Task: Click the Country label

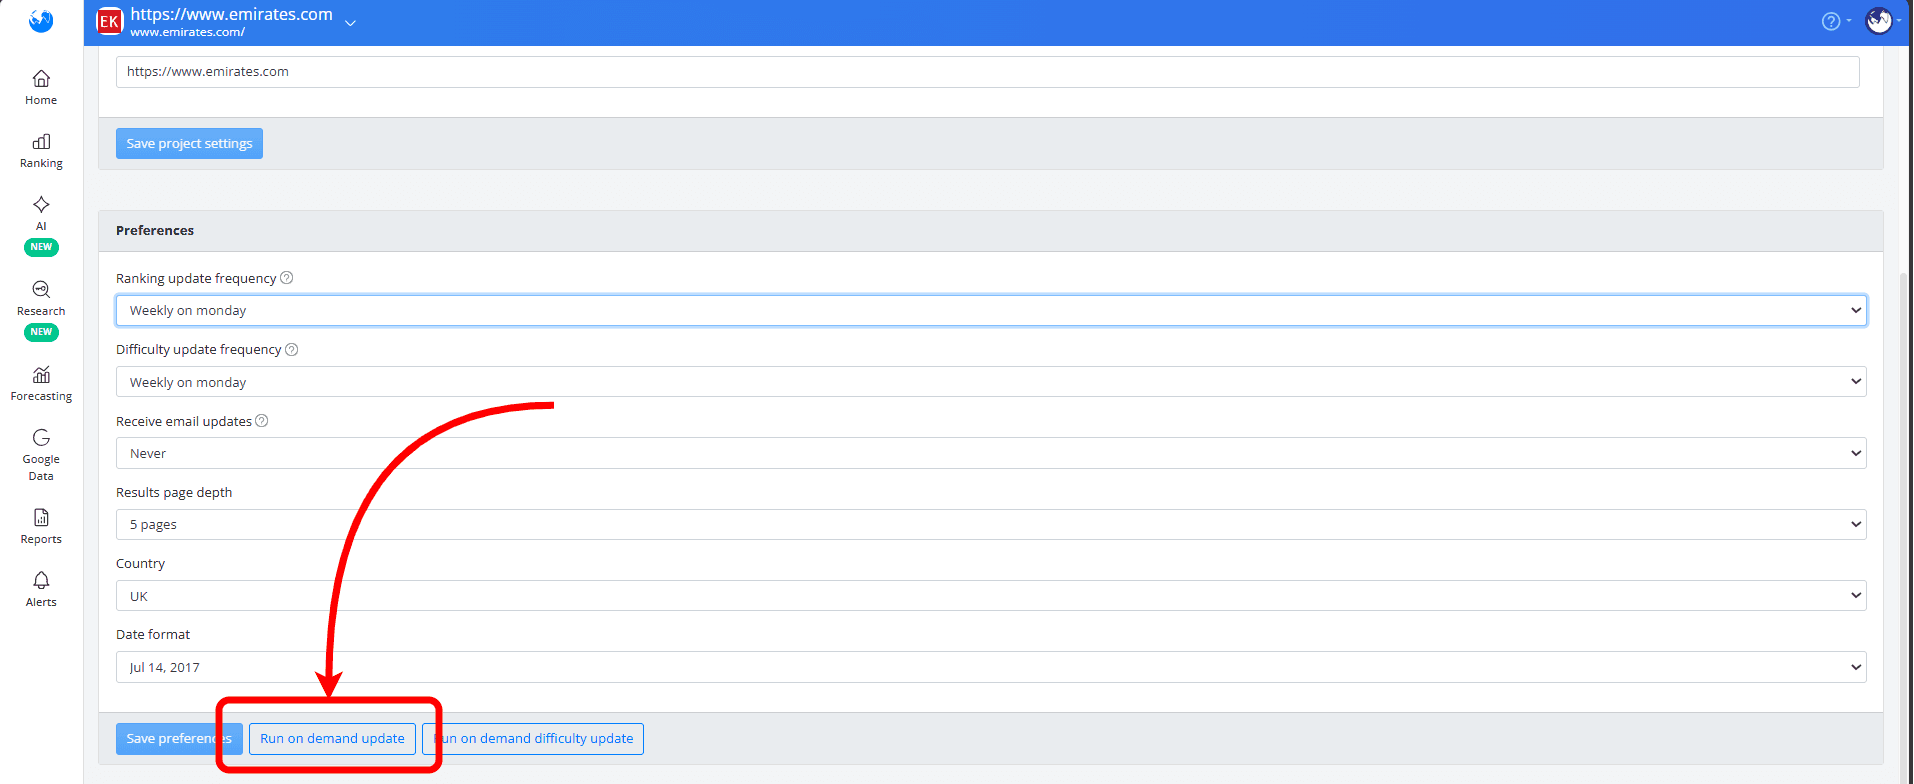Action: (x=140, y=563)
